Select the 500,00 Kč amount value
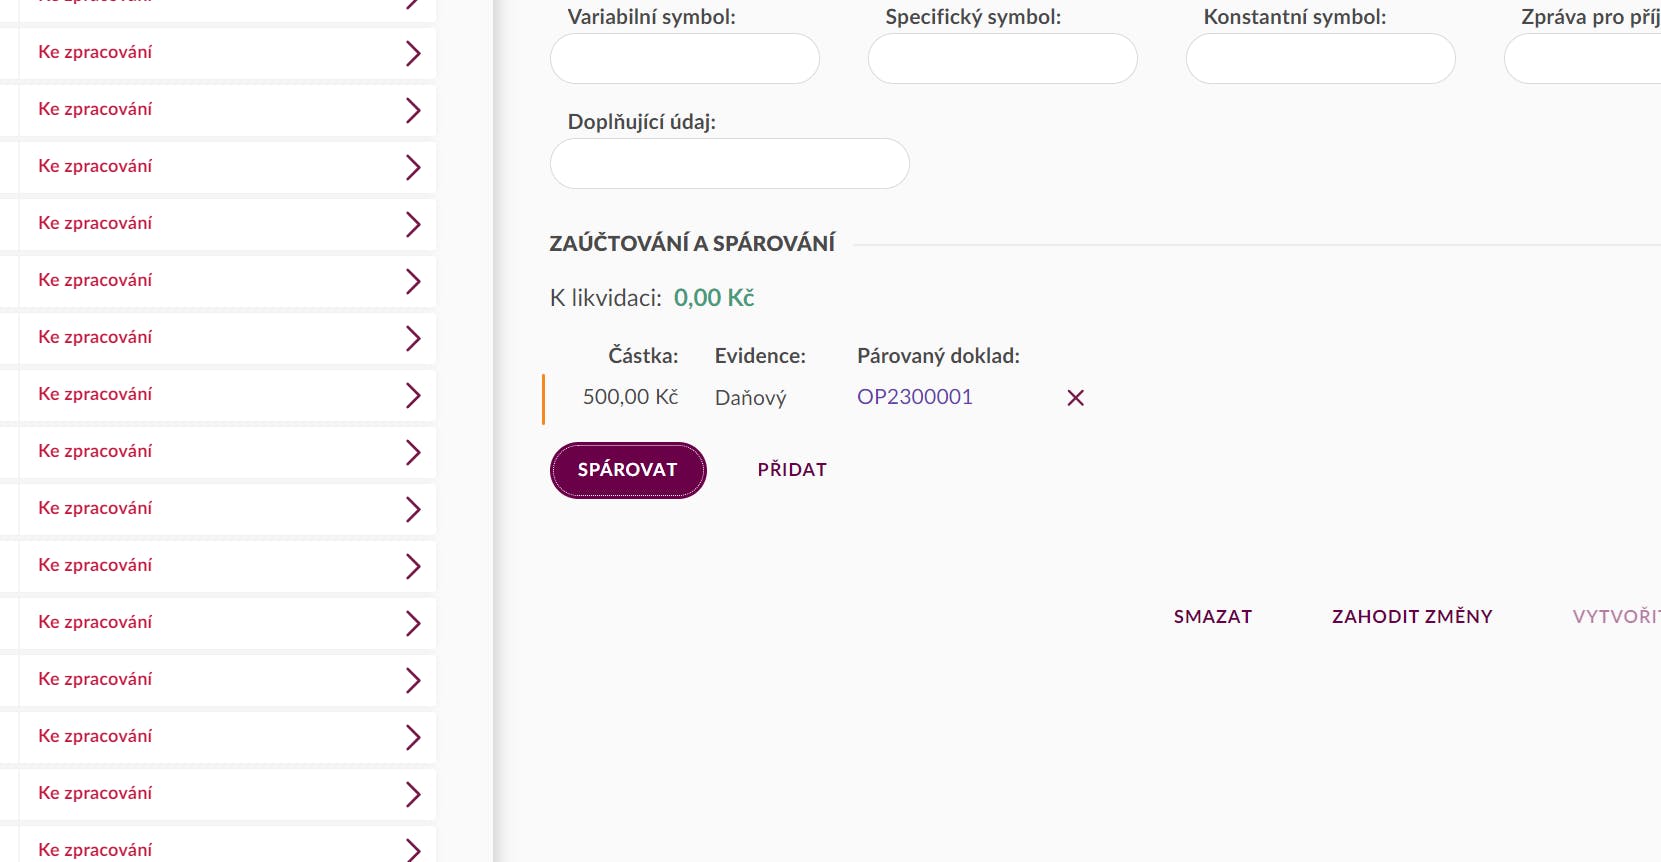This screenshot has width=1661, height=862. pyautogui.click(x=631, y=397)
